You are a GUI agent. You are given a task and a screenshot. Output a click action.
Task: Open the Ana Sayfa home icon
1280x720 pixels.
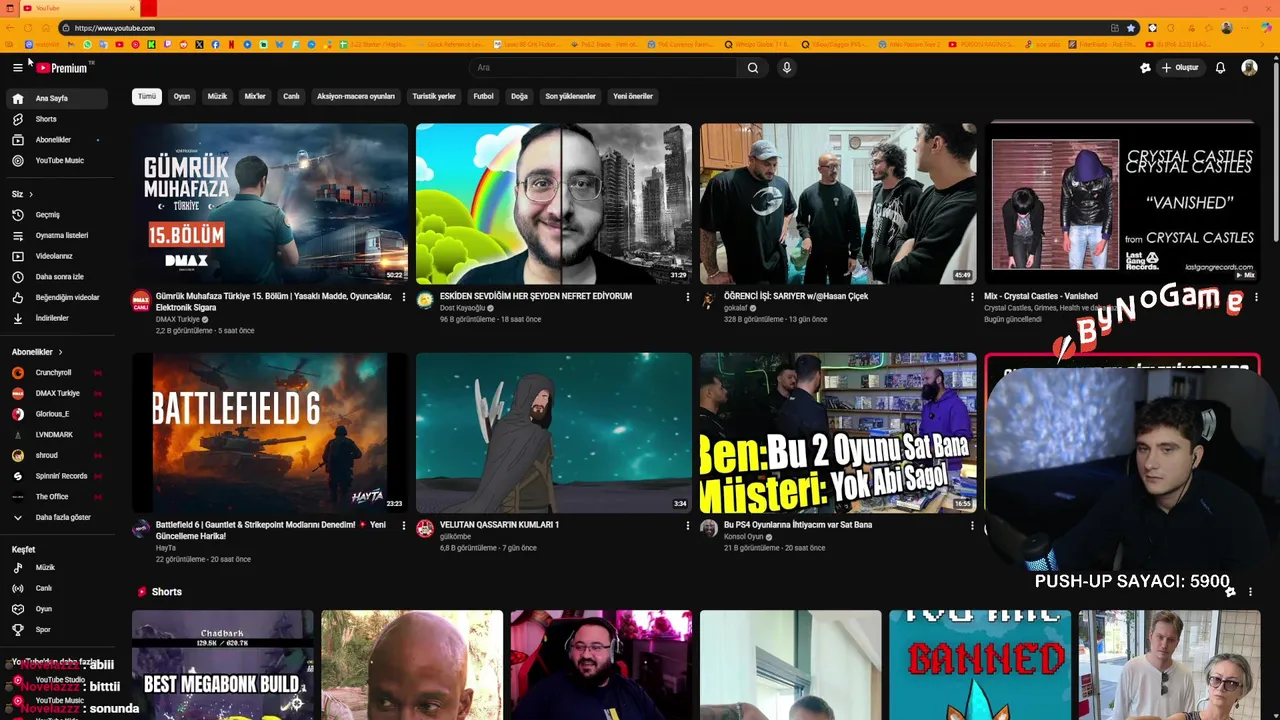(17, 98)
